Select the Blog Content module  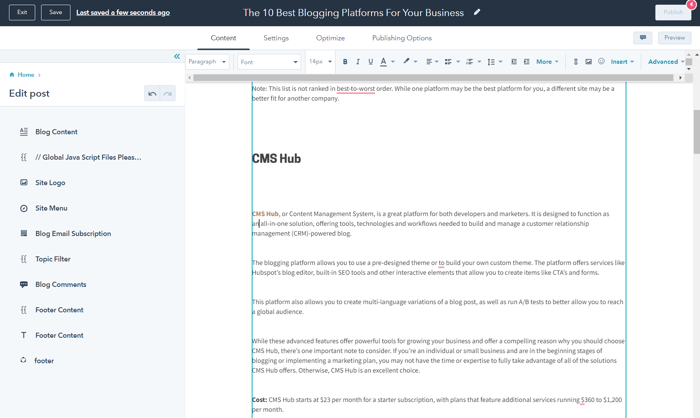(56, 132)
